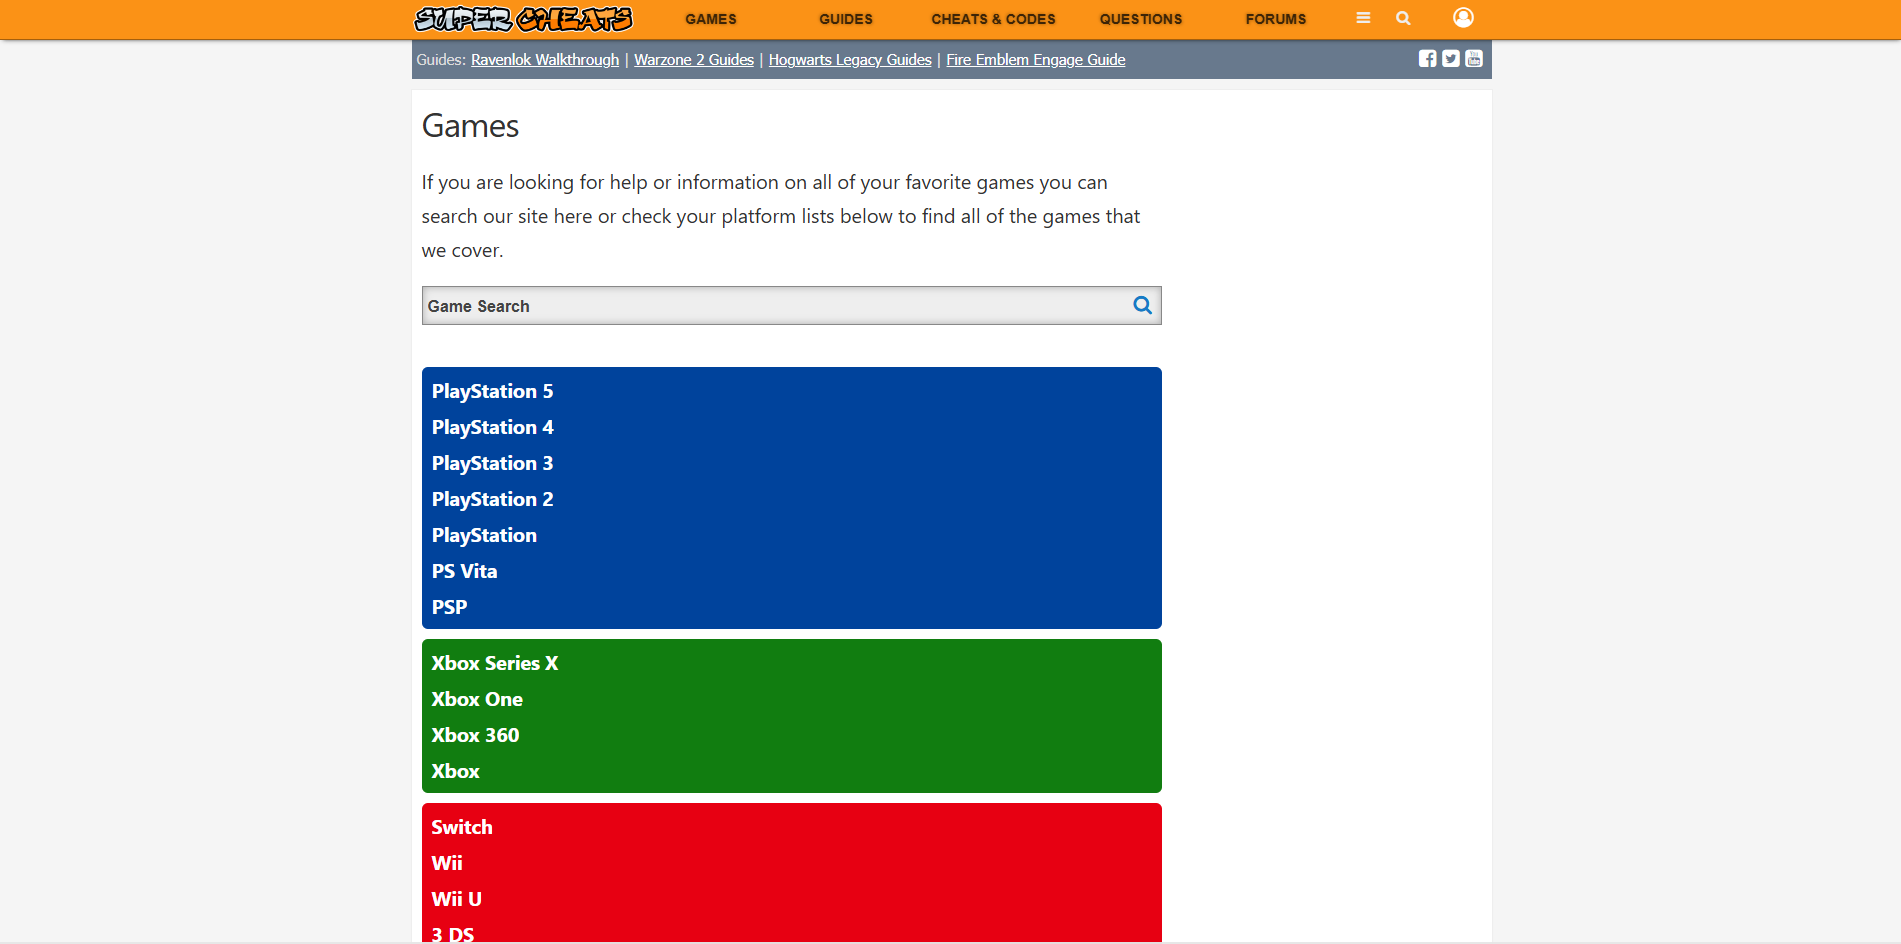Select the 3 DS platform
1901x944 pixels.
point(453,934)
